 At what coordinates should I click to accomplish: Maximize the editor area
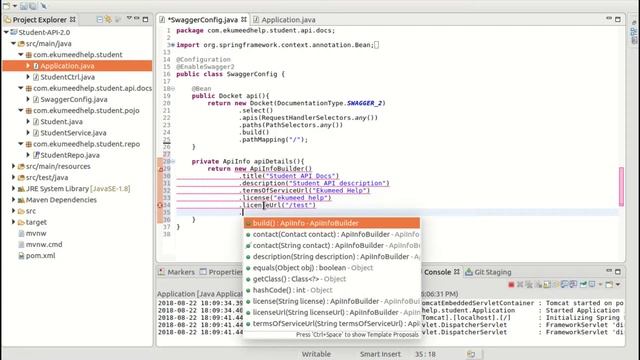pos(618,19)
